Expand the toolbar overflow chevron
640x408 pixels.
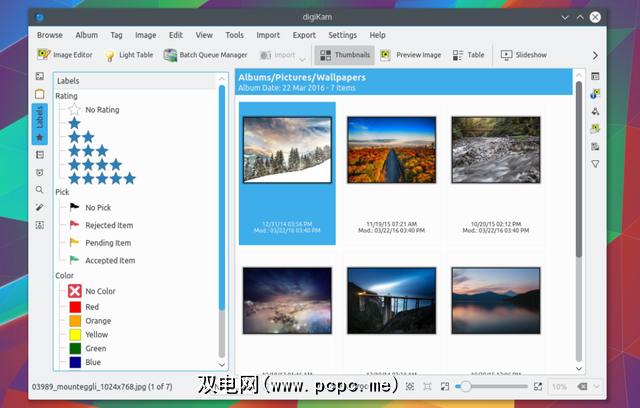[x=596, y=55]
